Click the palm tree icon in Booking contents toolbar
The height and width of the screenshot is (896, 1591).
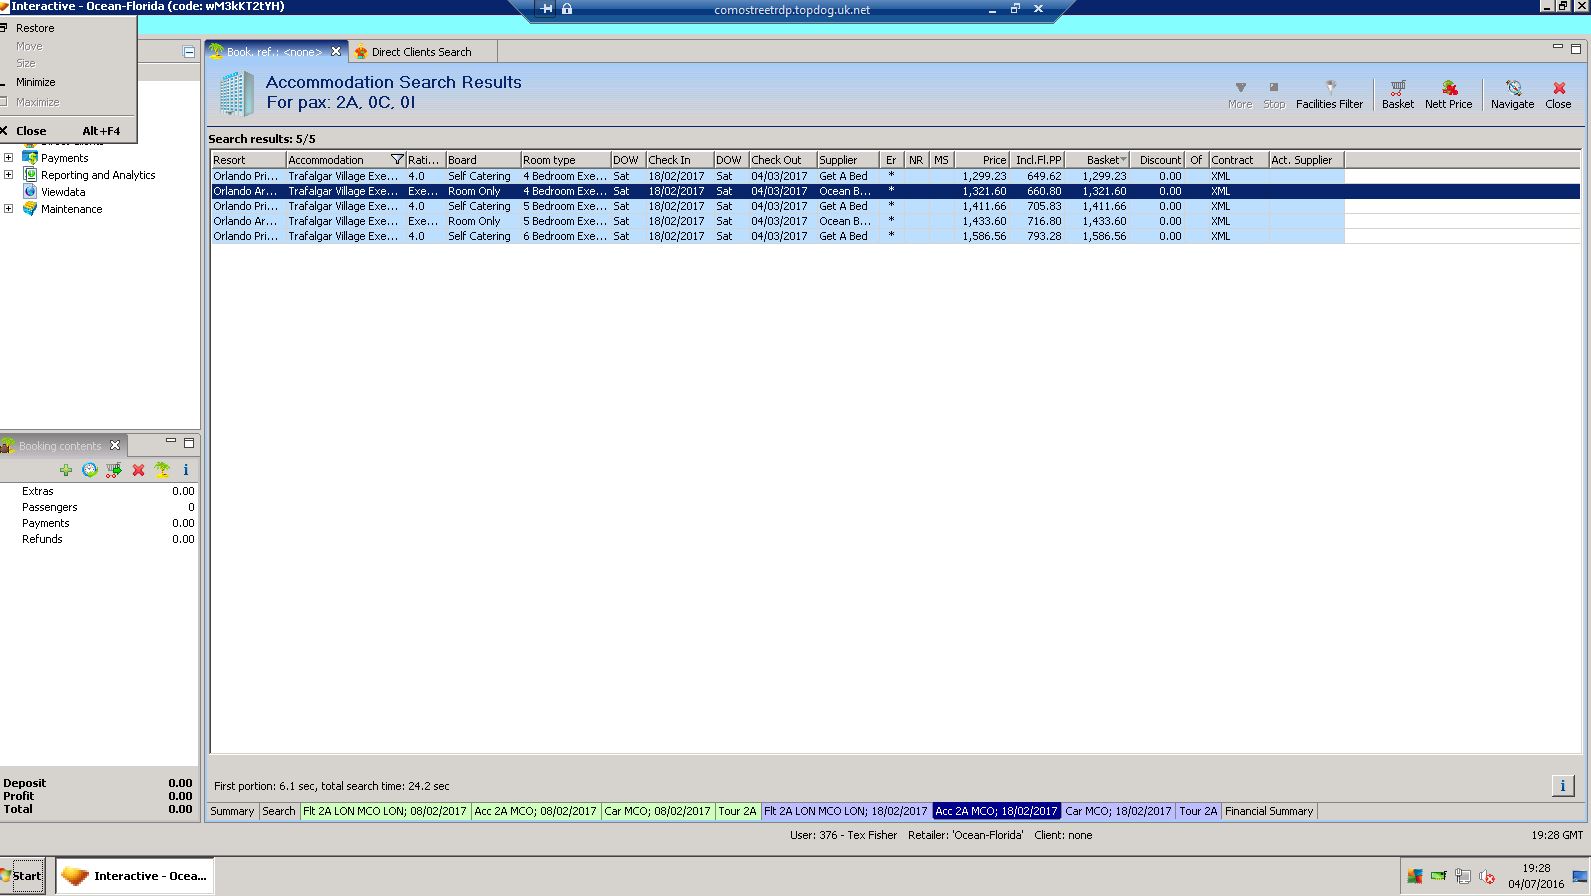point(162,470)
